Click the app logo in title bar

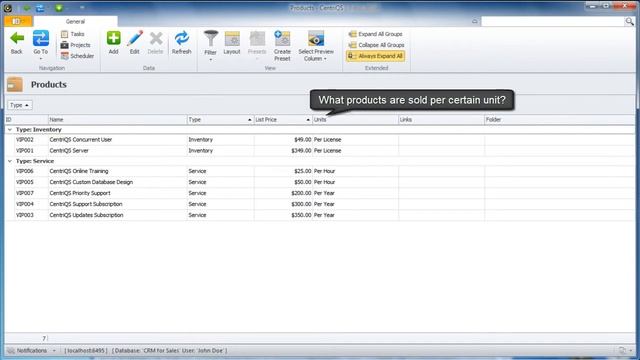click(7, 8)
